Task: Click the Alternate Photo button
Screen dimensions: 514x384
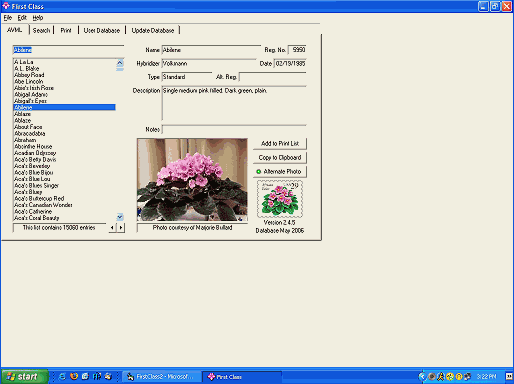Action: [280, 171]
